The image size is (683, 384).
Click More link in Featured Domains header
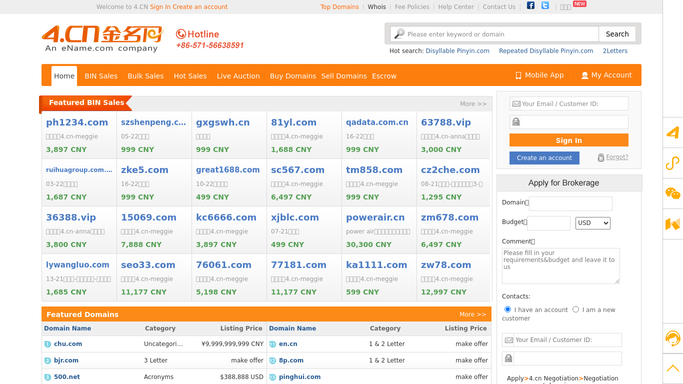point(472,314)
